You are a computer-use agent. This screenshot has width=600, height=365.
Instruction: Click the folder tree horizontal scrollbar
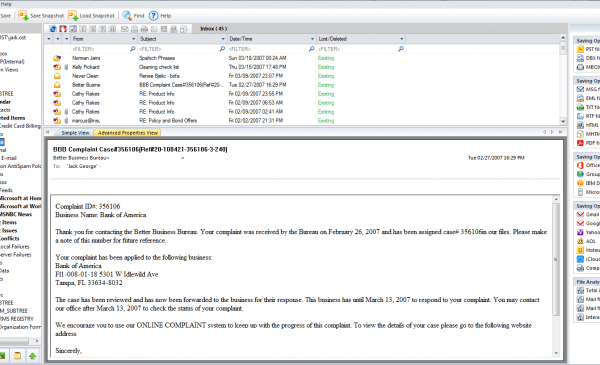click(x=15, y=341)
